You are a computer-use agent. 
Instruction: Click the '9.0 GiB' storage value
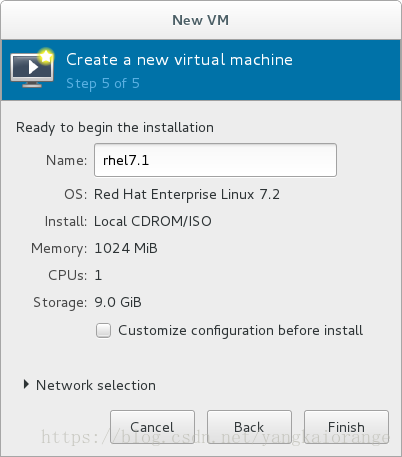[x=118, y=302]
